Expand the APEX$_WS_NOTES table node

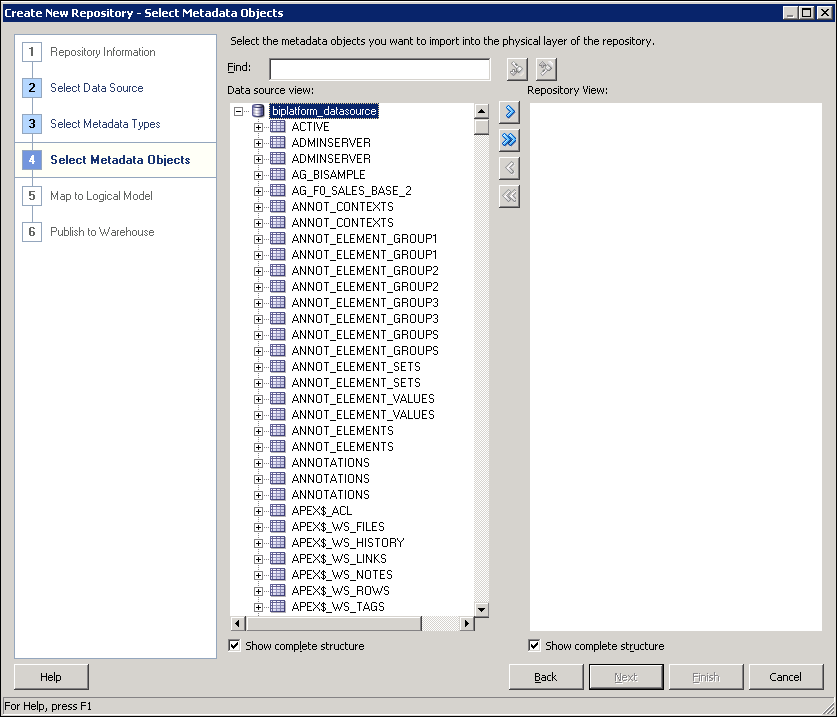point(258,575)
